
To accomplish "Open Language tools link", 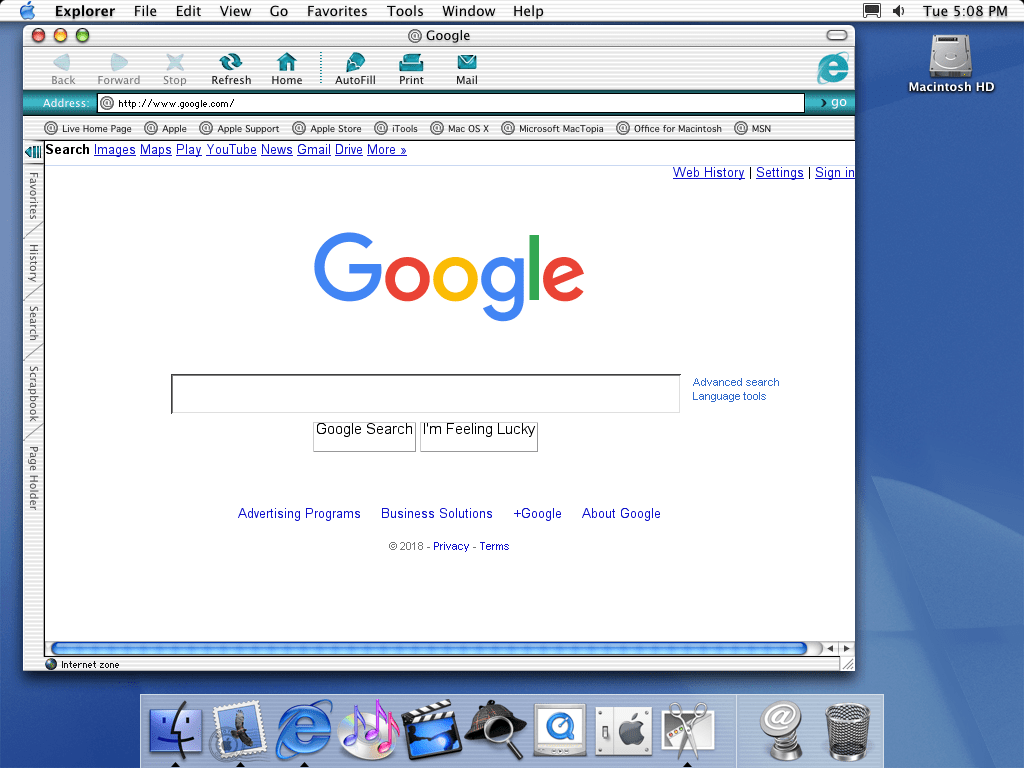I will [729, 396].
